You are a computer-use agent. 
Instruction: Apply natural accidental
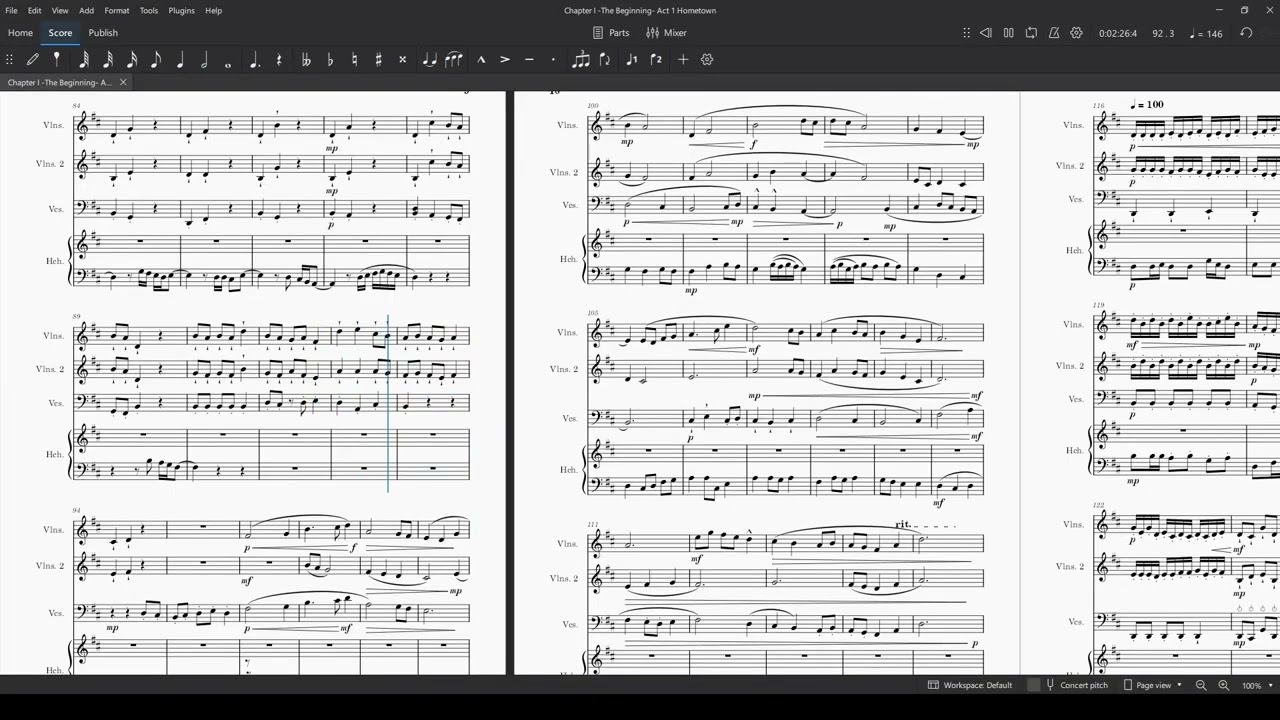tap(354, 60)
